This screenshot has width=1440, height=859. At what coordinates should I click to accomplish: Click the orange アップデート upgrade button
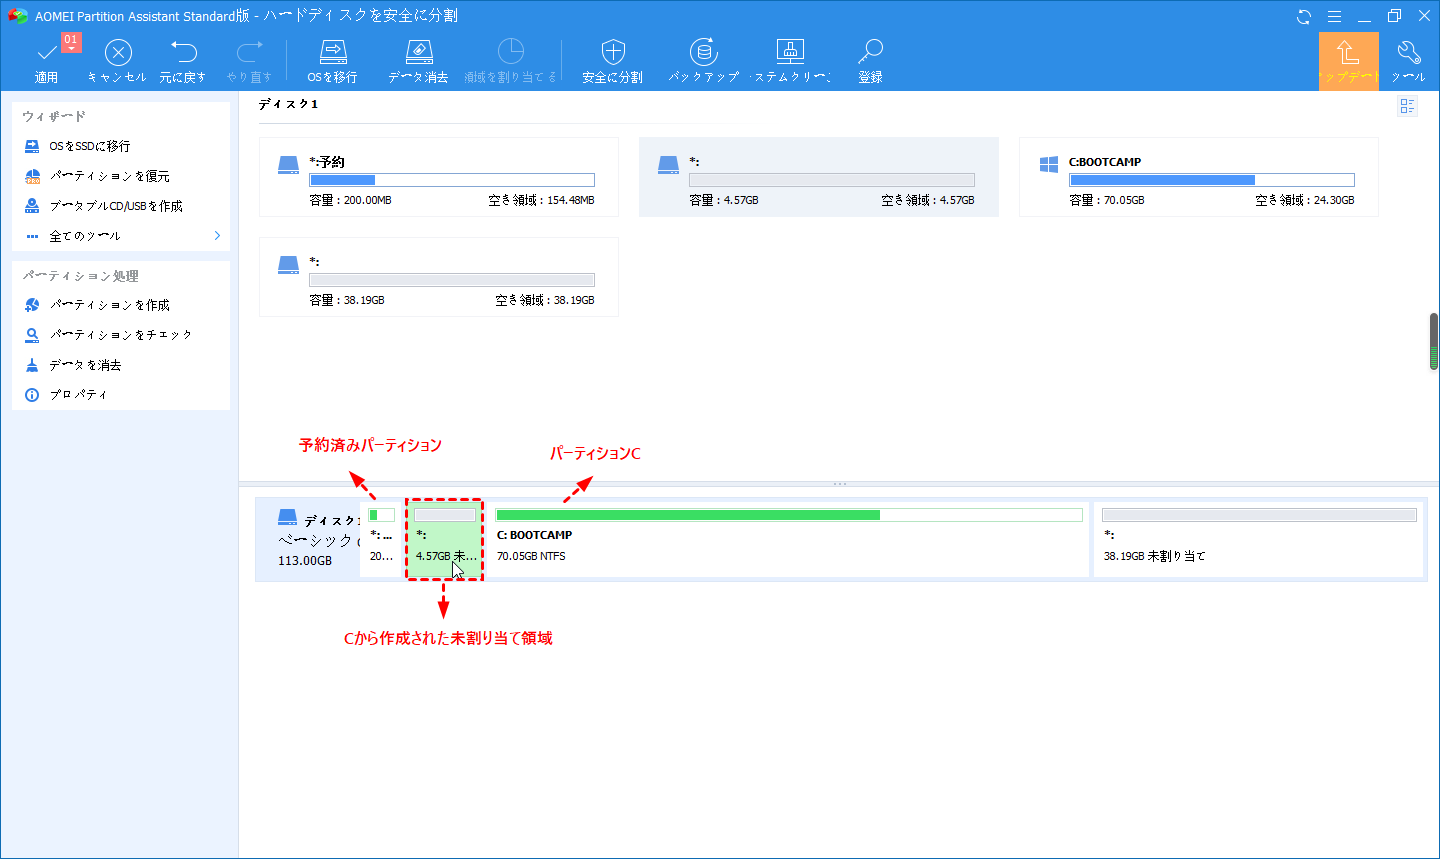(1348, 61)
